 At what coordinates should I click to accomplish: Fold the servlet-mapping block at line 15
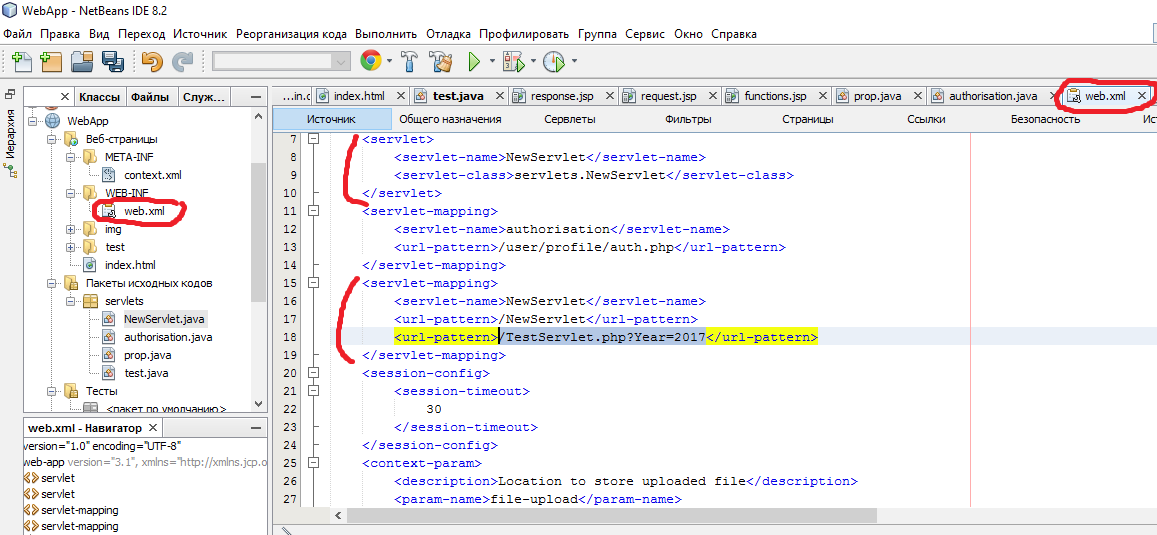pyautogui.click(x=314, y=283)
